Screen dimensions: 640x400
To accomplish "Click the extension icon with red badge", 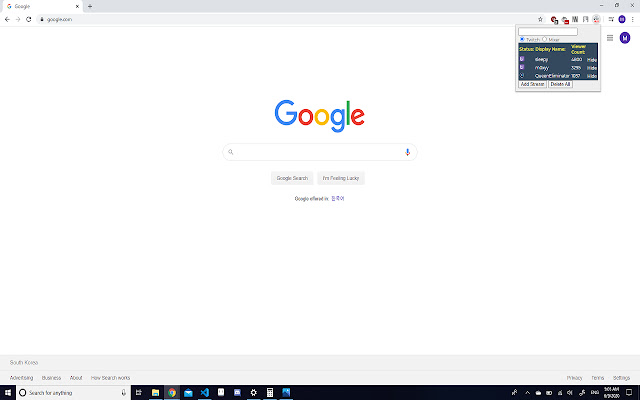I will [x=565, y=20].
